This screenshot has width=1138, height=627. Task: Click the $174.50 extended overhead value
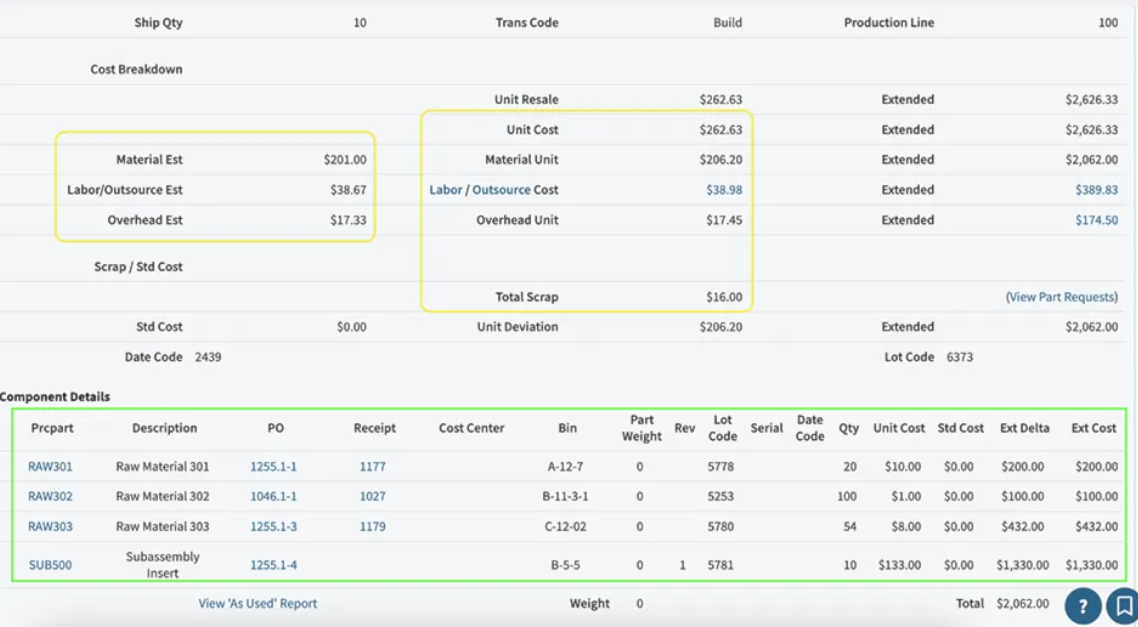pyautogui.click(x=1096, y=220)
